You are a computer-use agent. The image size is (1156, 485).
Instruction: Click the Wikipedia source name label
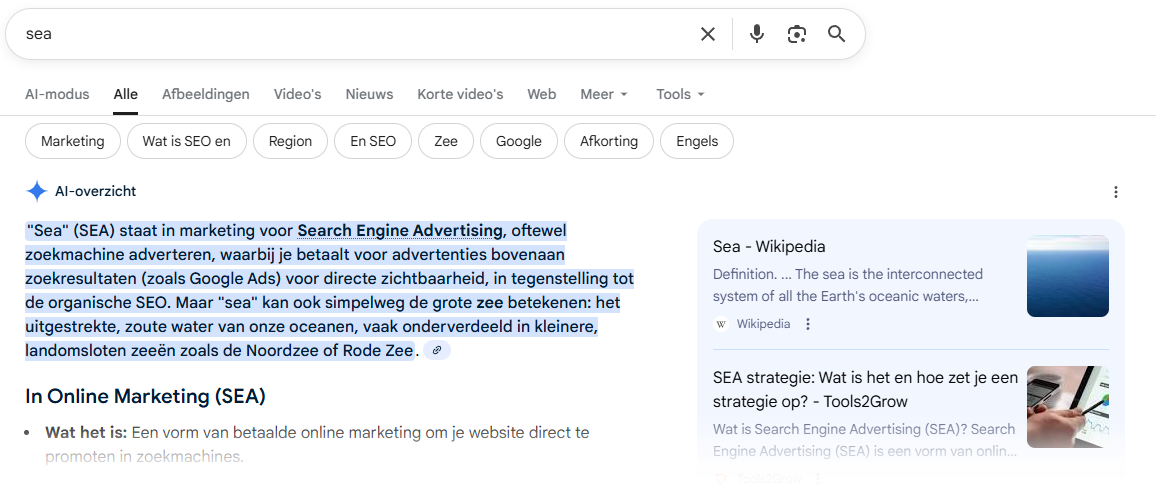(764, 324)
